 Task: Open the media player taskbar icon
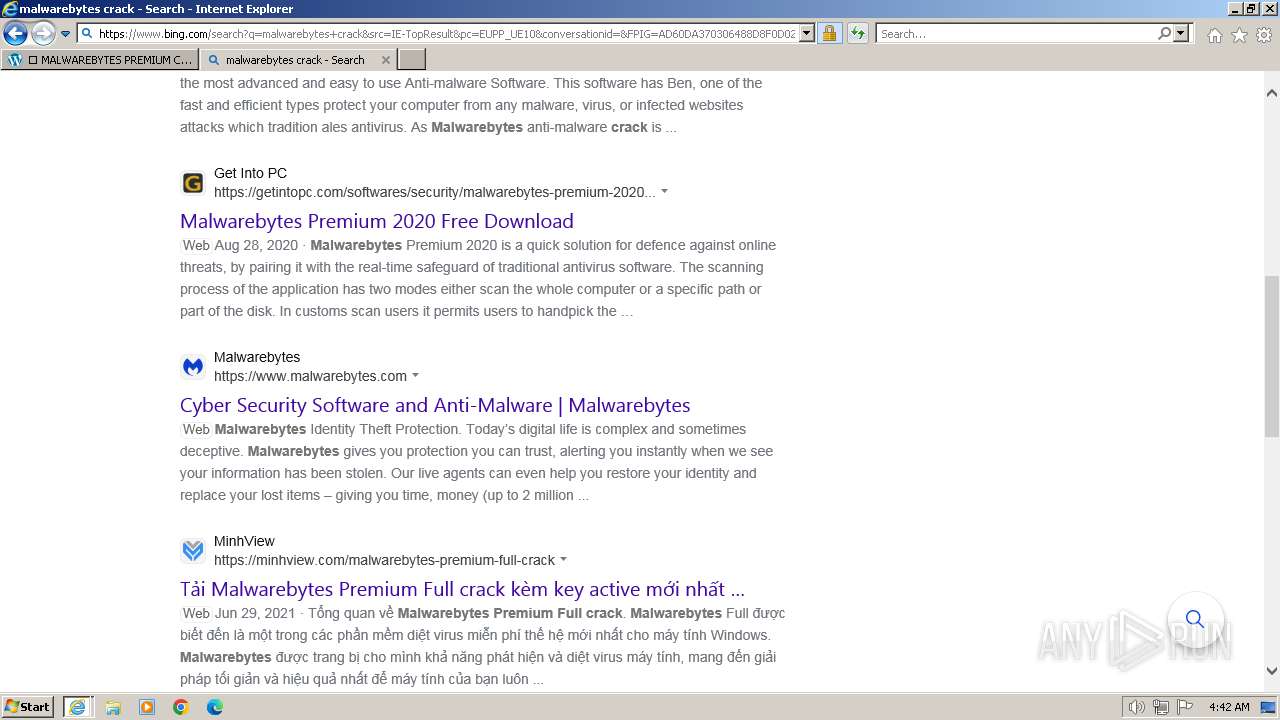(x=147, y=707)
